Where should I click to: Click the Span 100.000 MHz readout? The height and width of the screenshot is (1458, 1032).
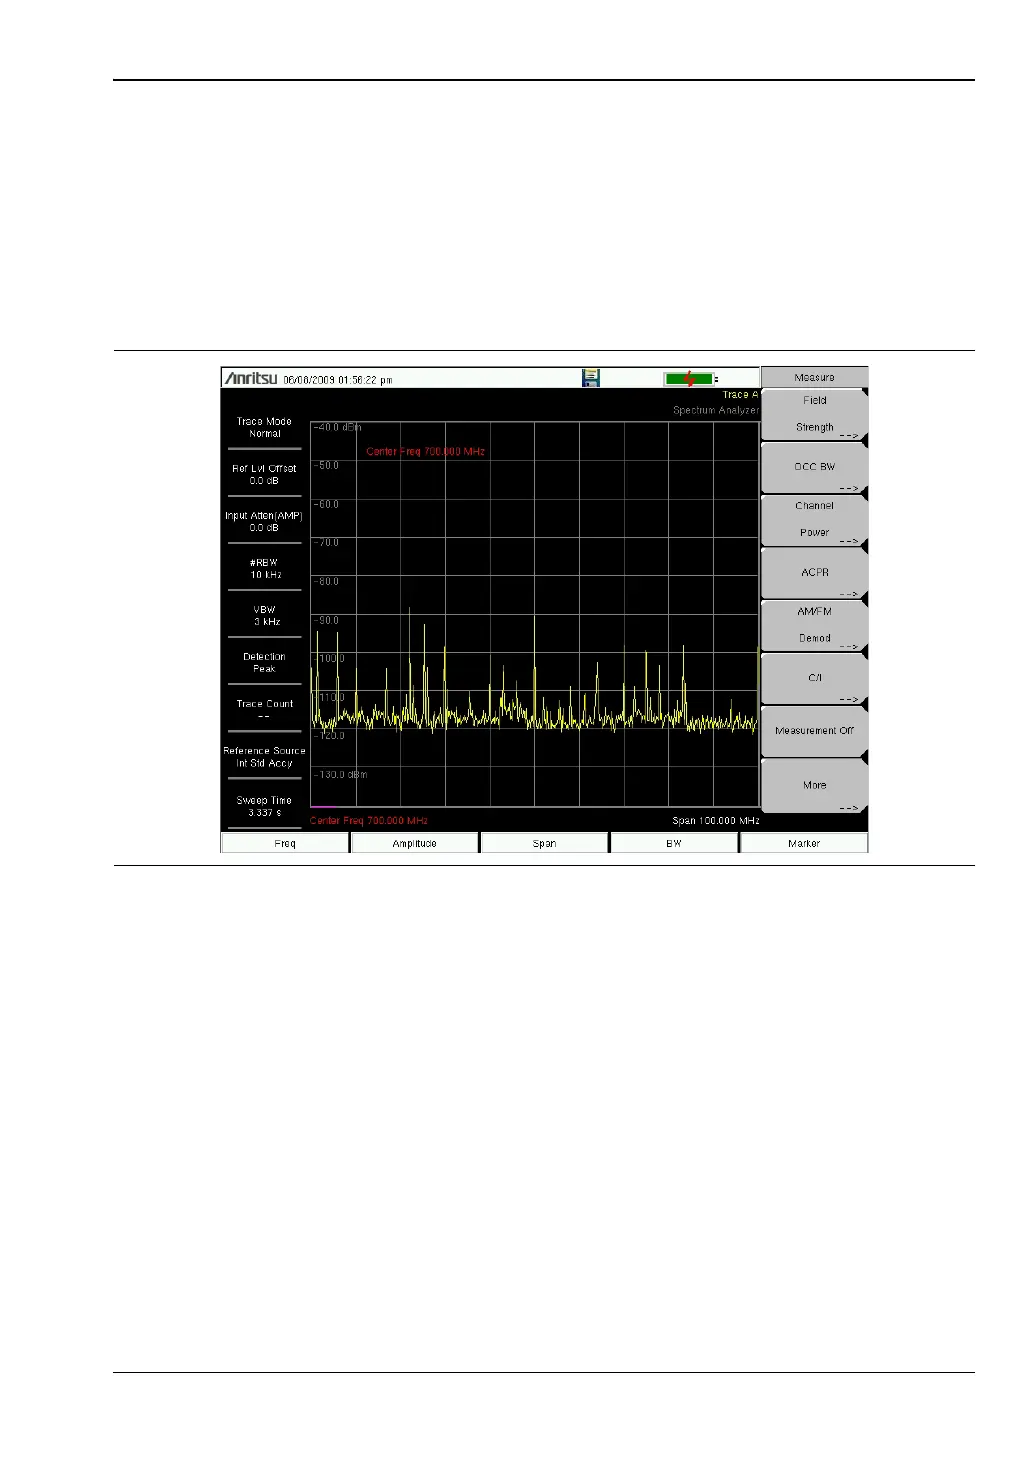pos(716,821)
